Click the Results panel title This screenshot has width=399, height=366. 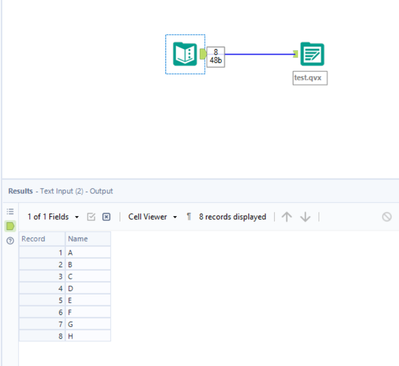point(60,191)
